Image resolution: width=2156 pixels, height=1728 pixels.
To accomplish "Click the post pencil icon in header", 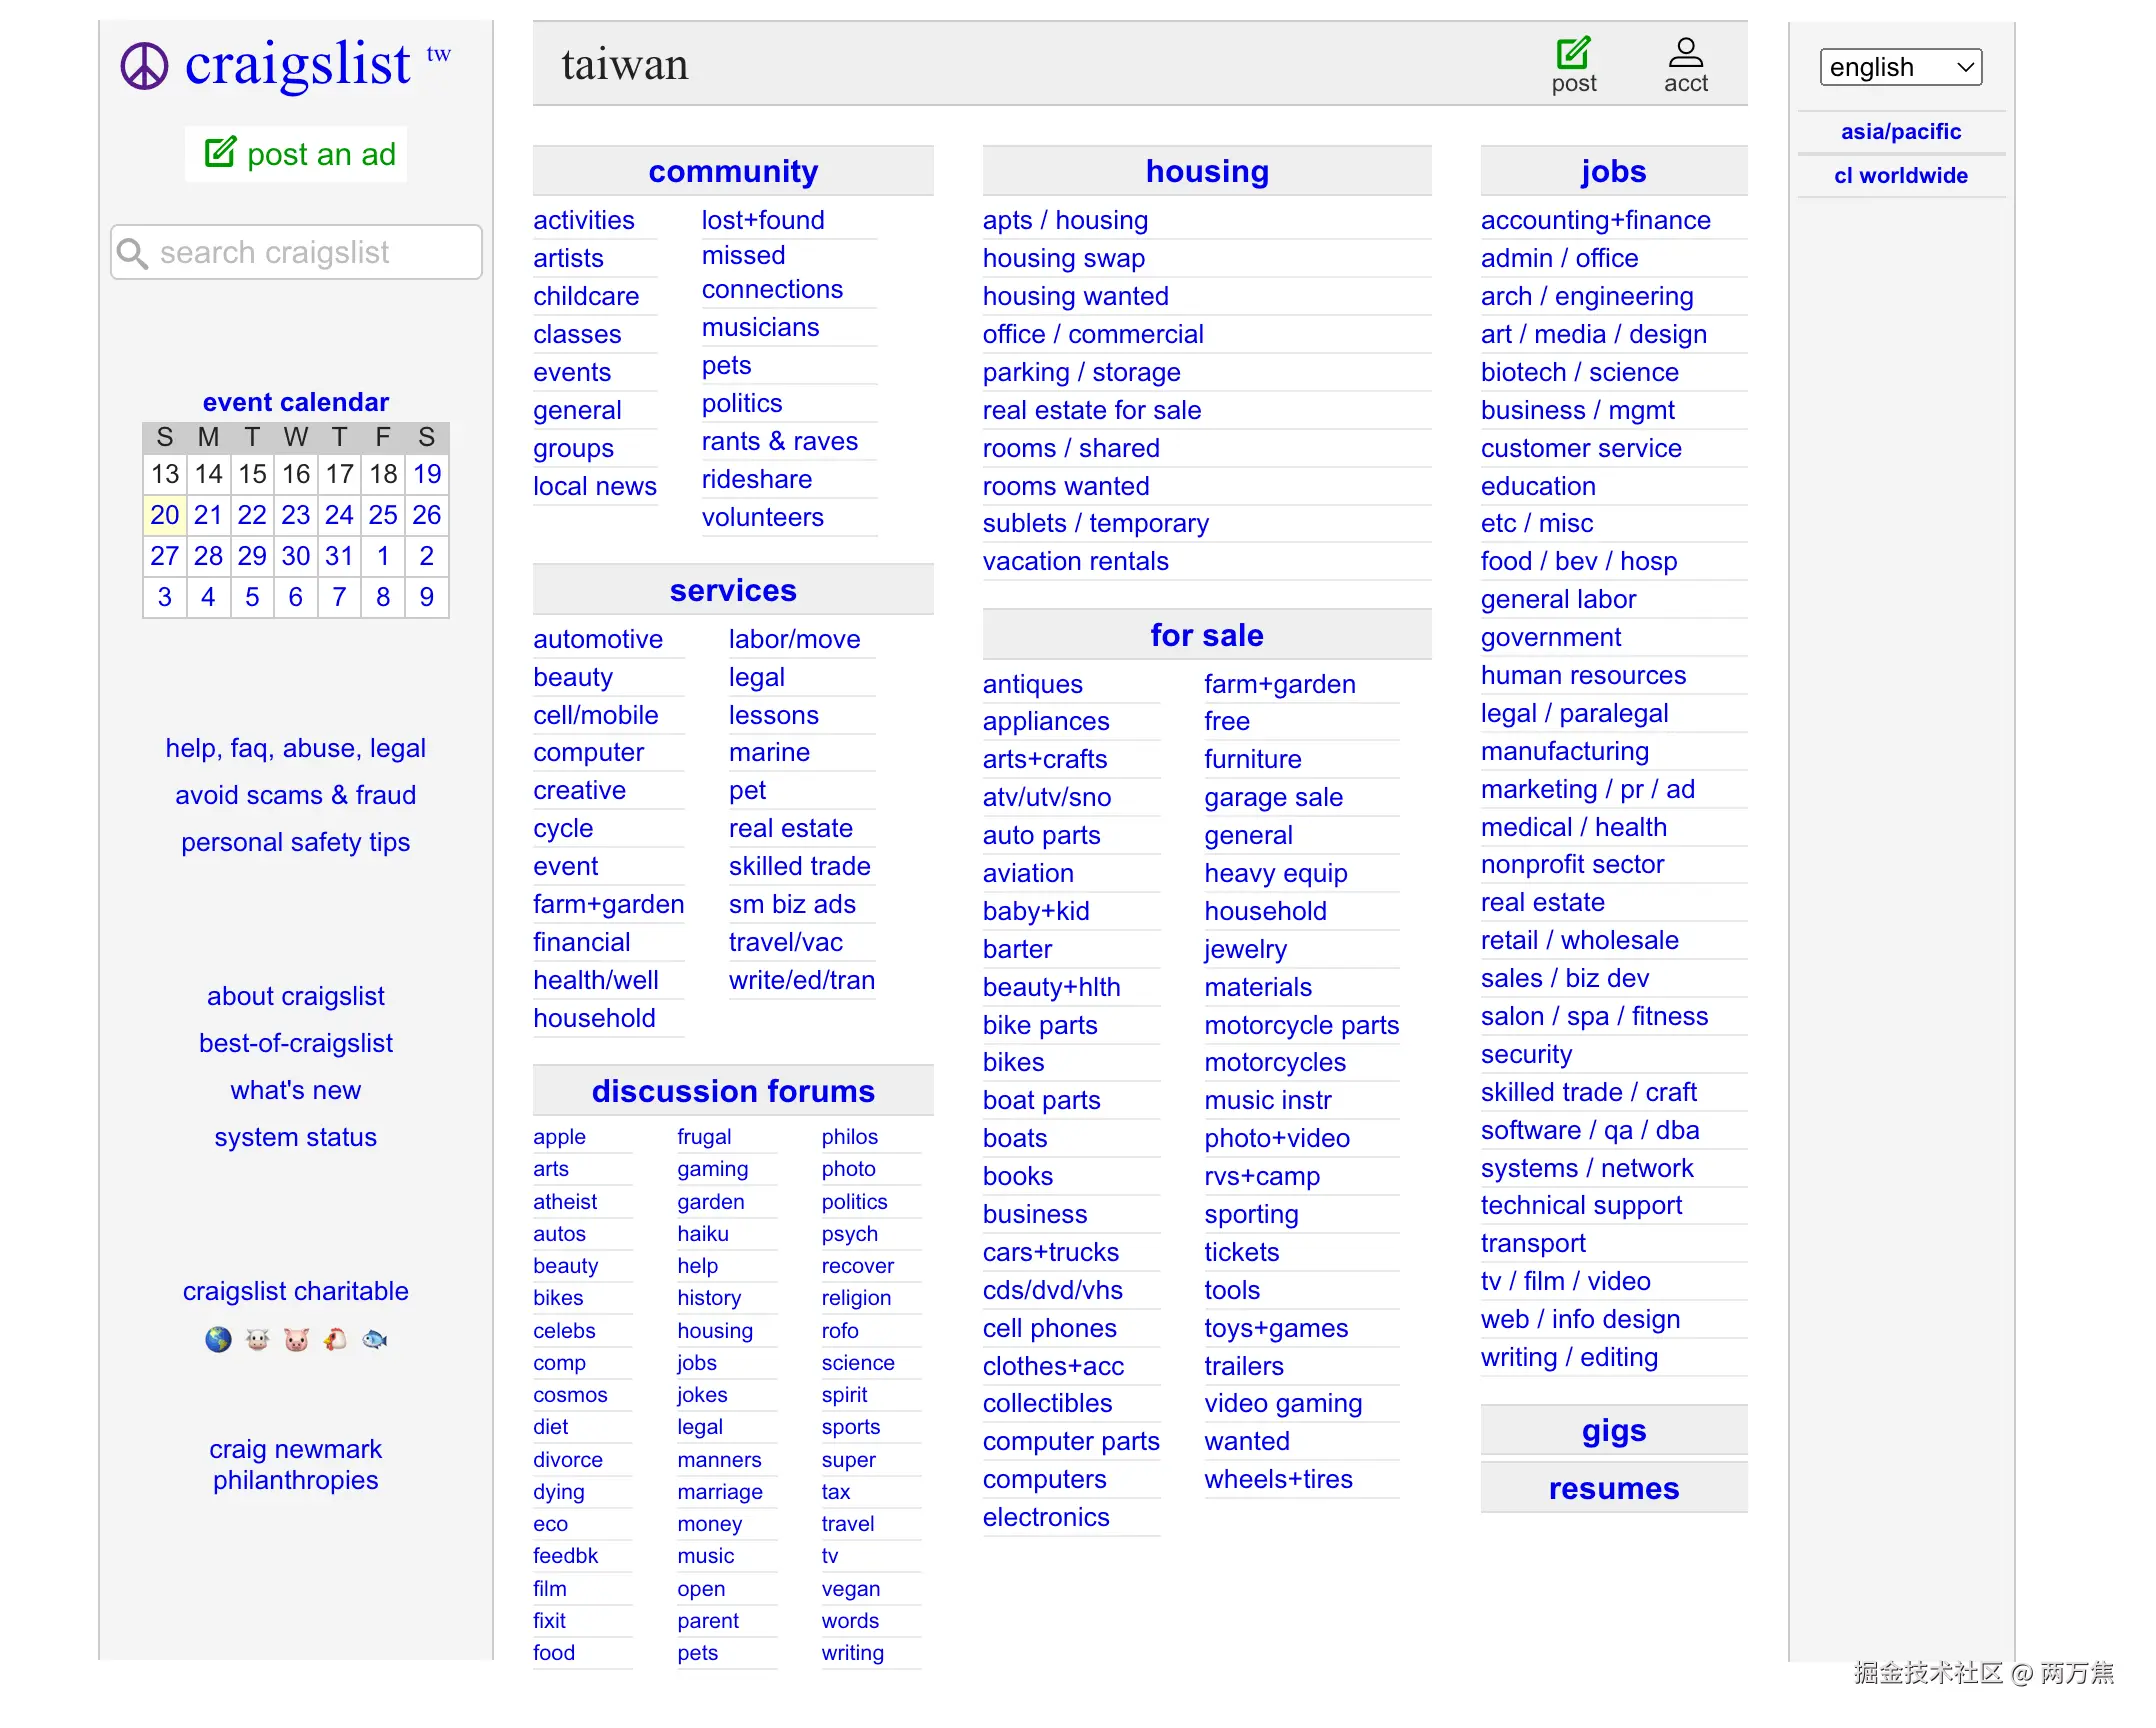I will pos(1572,53).
